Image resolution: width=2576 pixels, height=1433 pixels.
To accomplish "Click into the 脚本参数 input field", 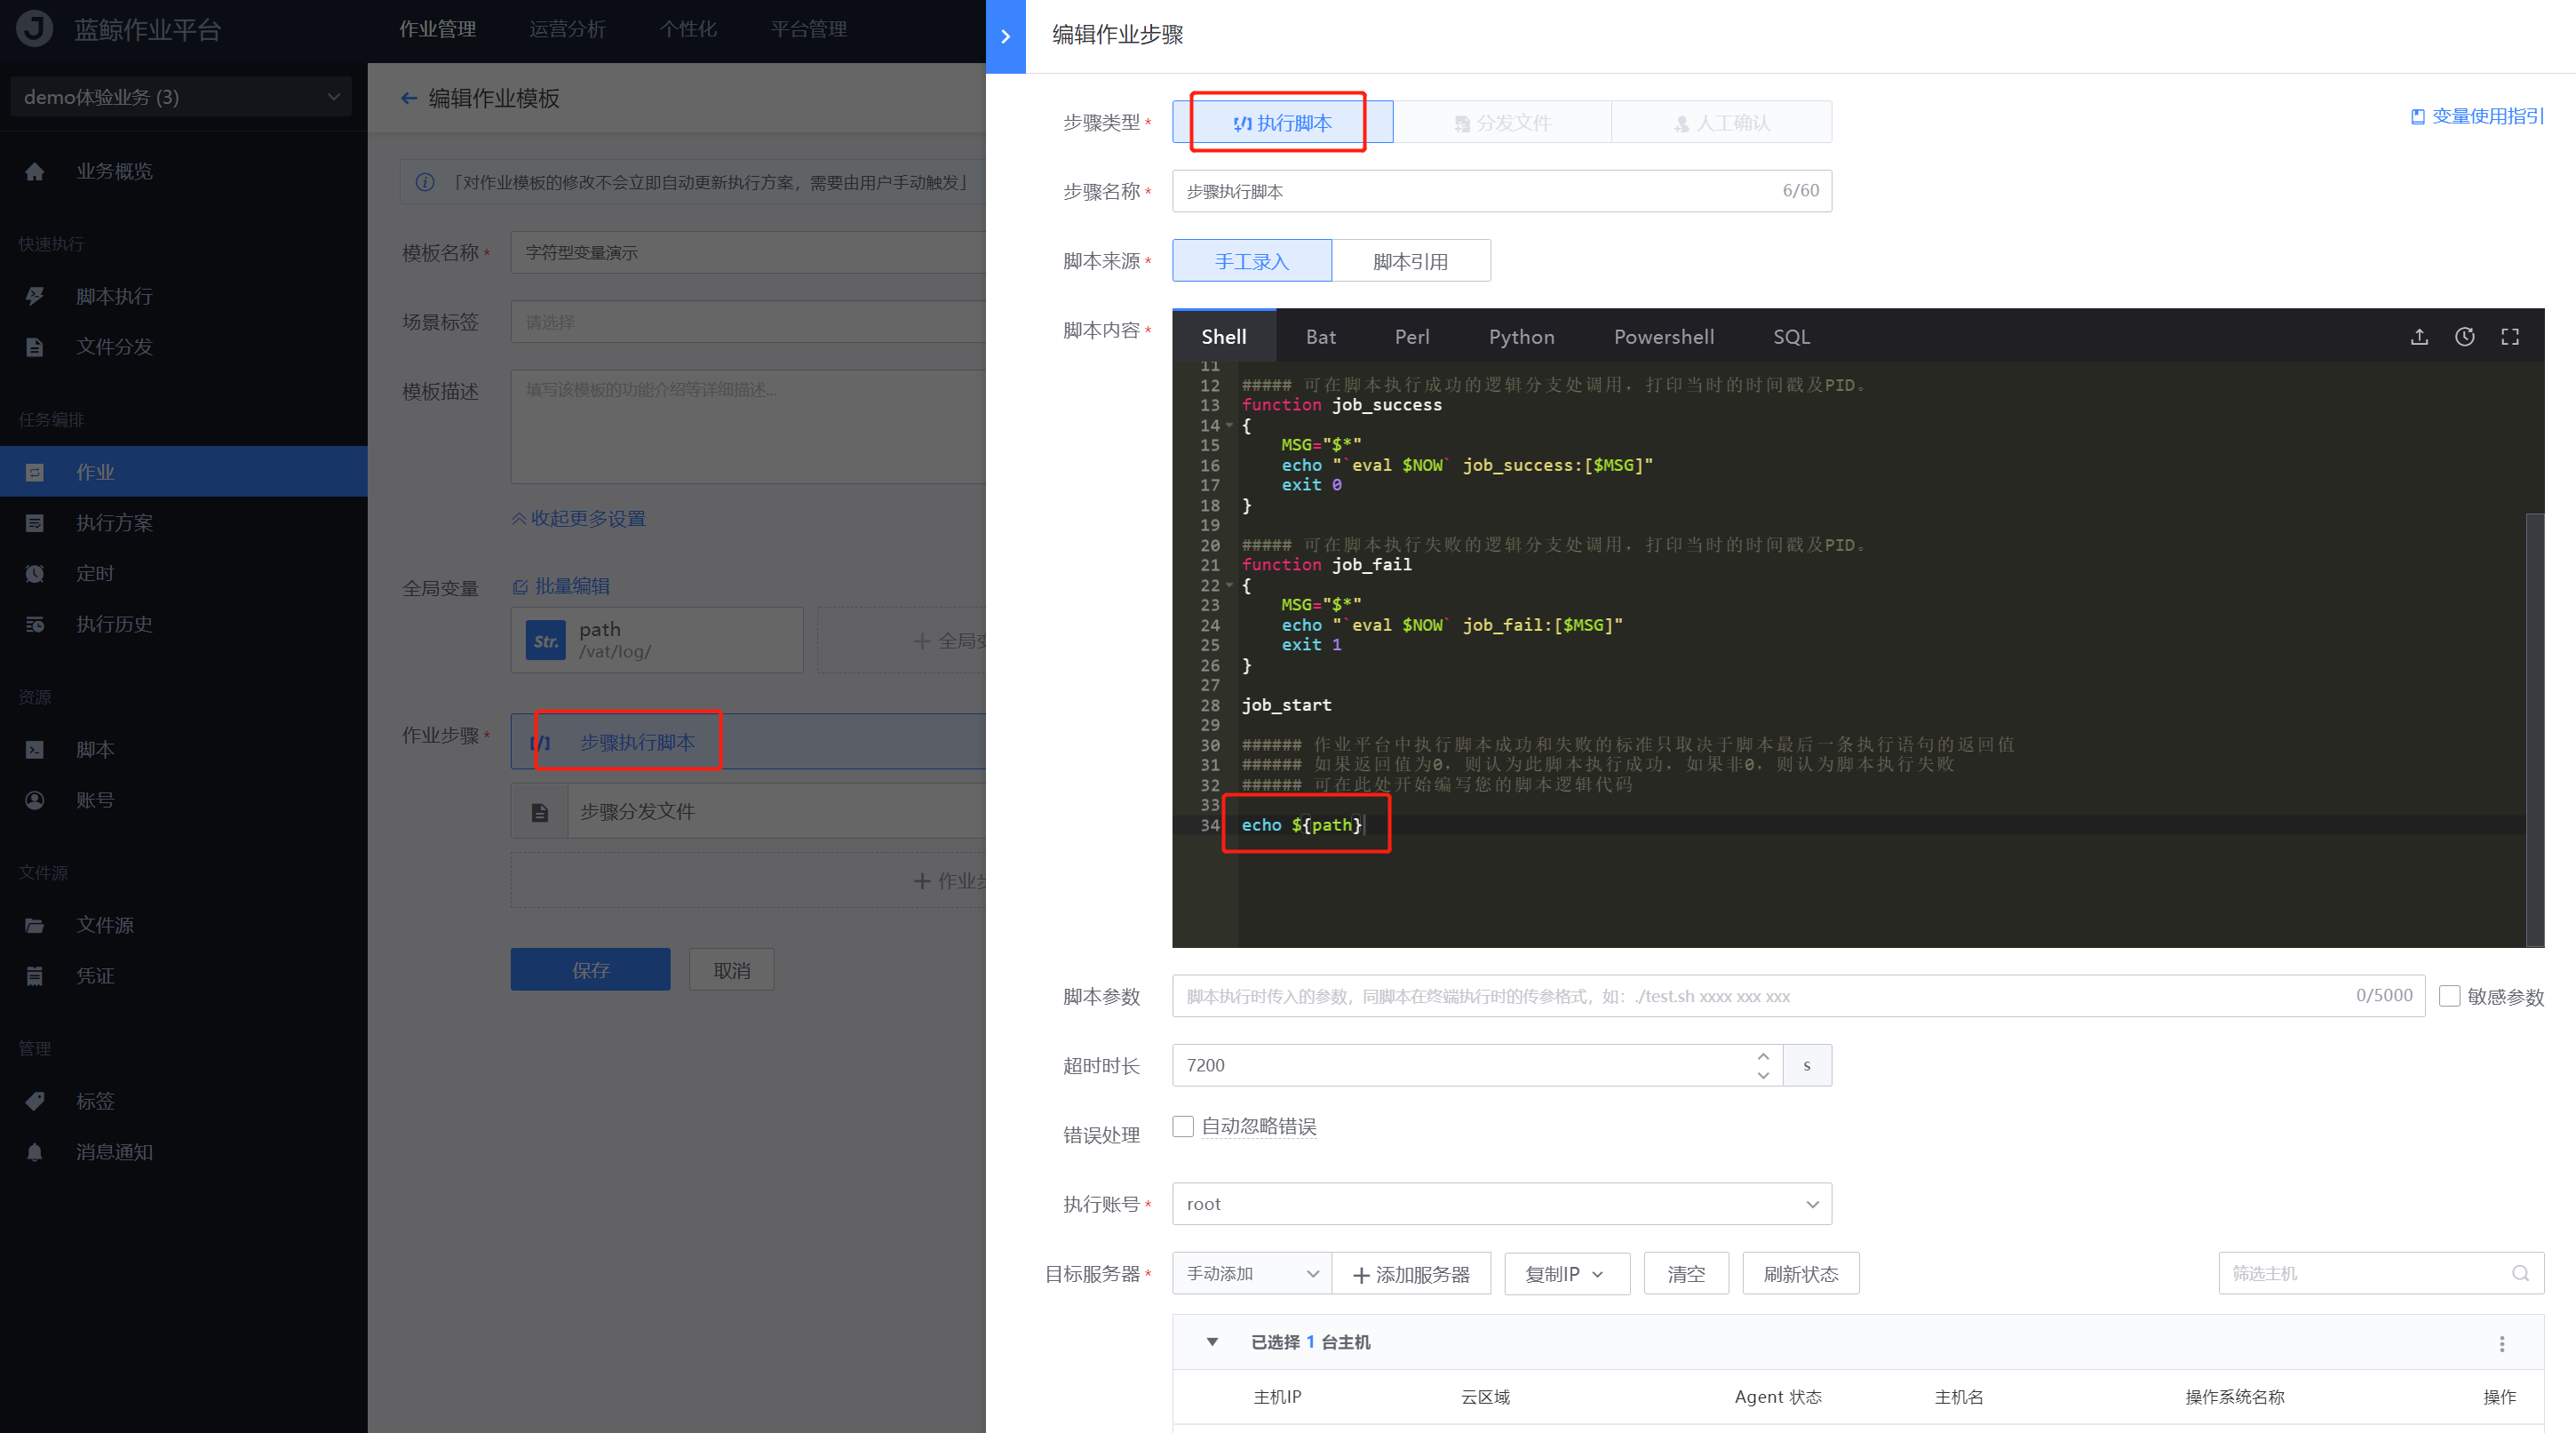I will click(1798, 996).
